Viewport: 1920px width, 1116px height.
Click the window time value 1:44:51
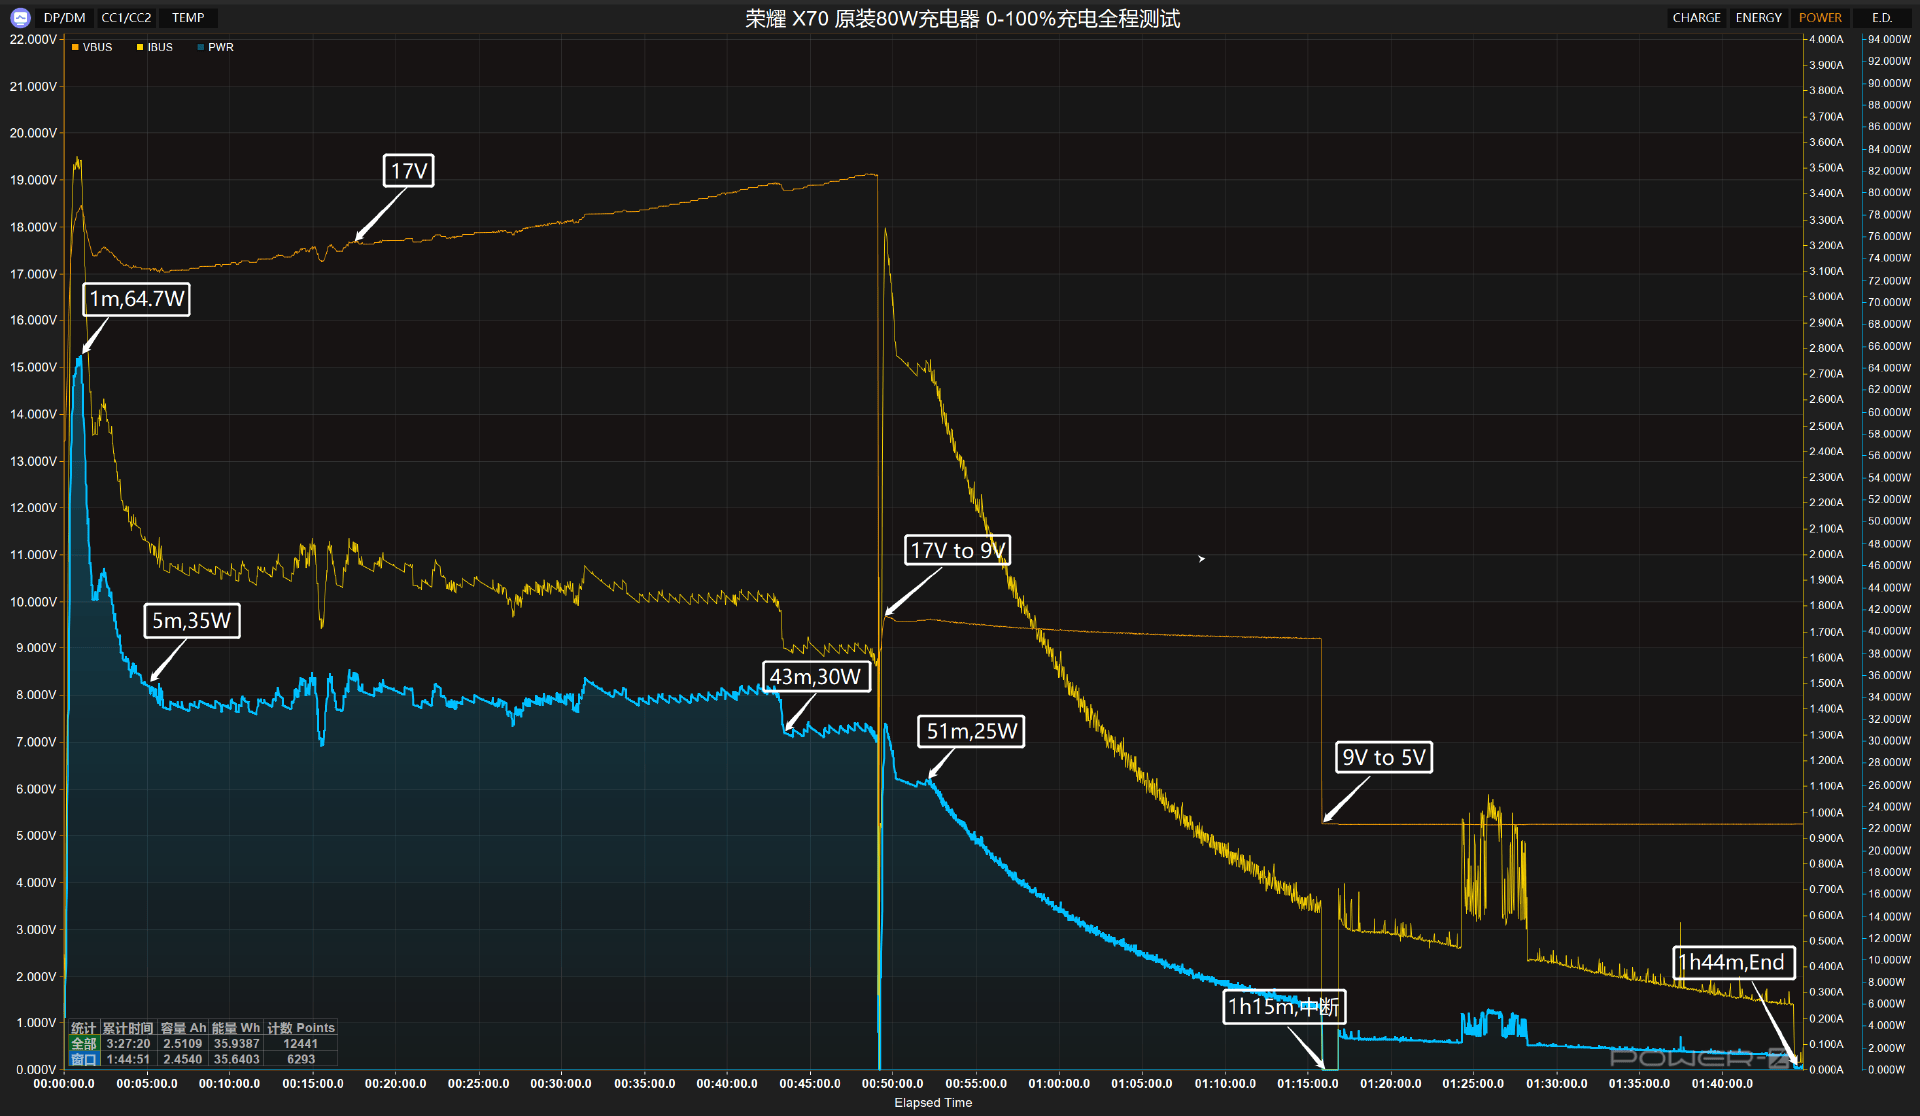point(128,1059)
